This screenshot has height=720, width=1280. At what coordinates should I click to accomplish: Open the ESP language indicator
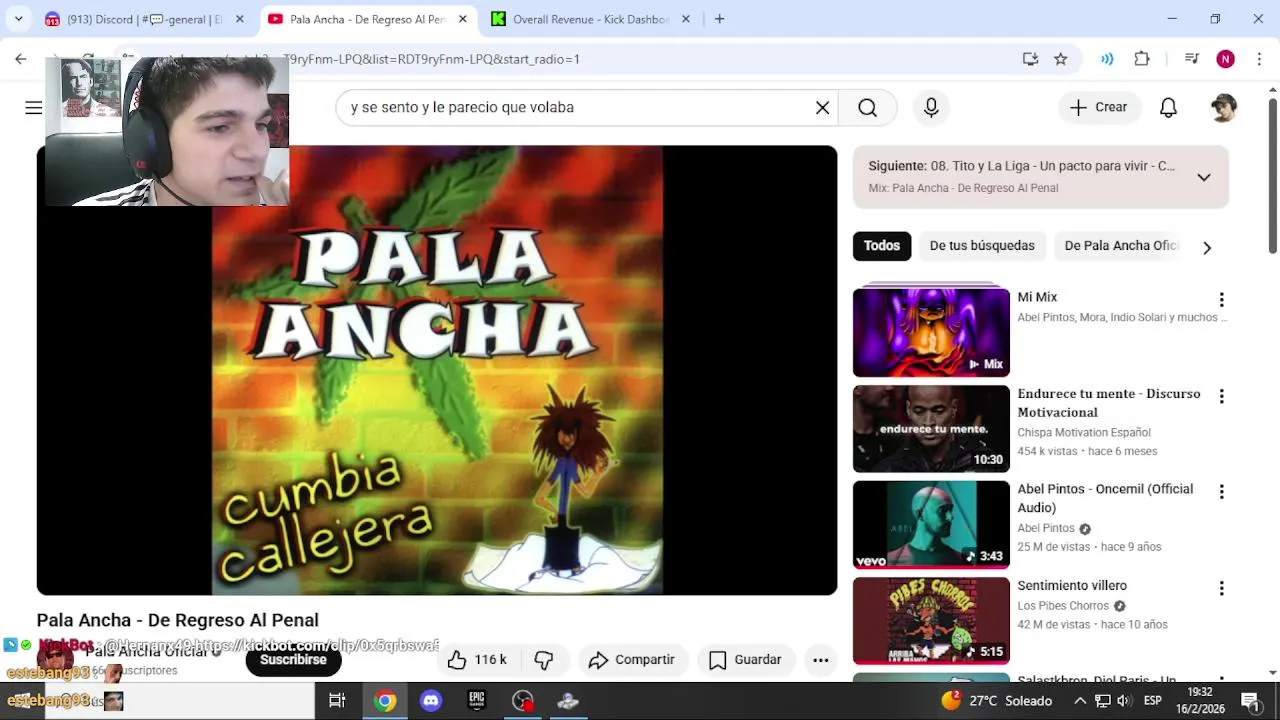(x=1152, y=701)
